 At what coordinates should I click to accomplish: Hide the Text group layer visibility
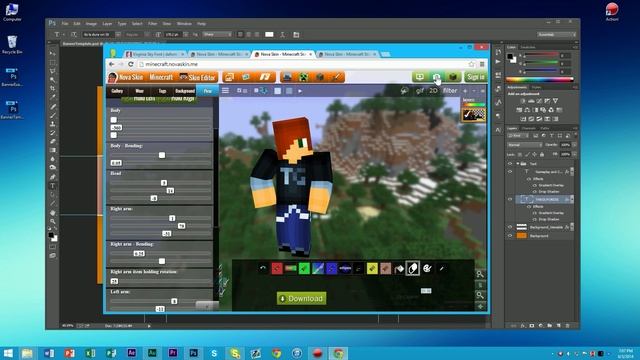pyautogui.click(x=510, y=164)
